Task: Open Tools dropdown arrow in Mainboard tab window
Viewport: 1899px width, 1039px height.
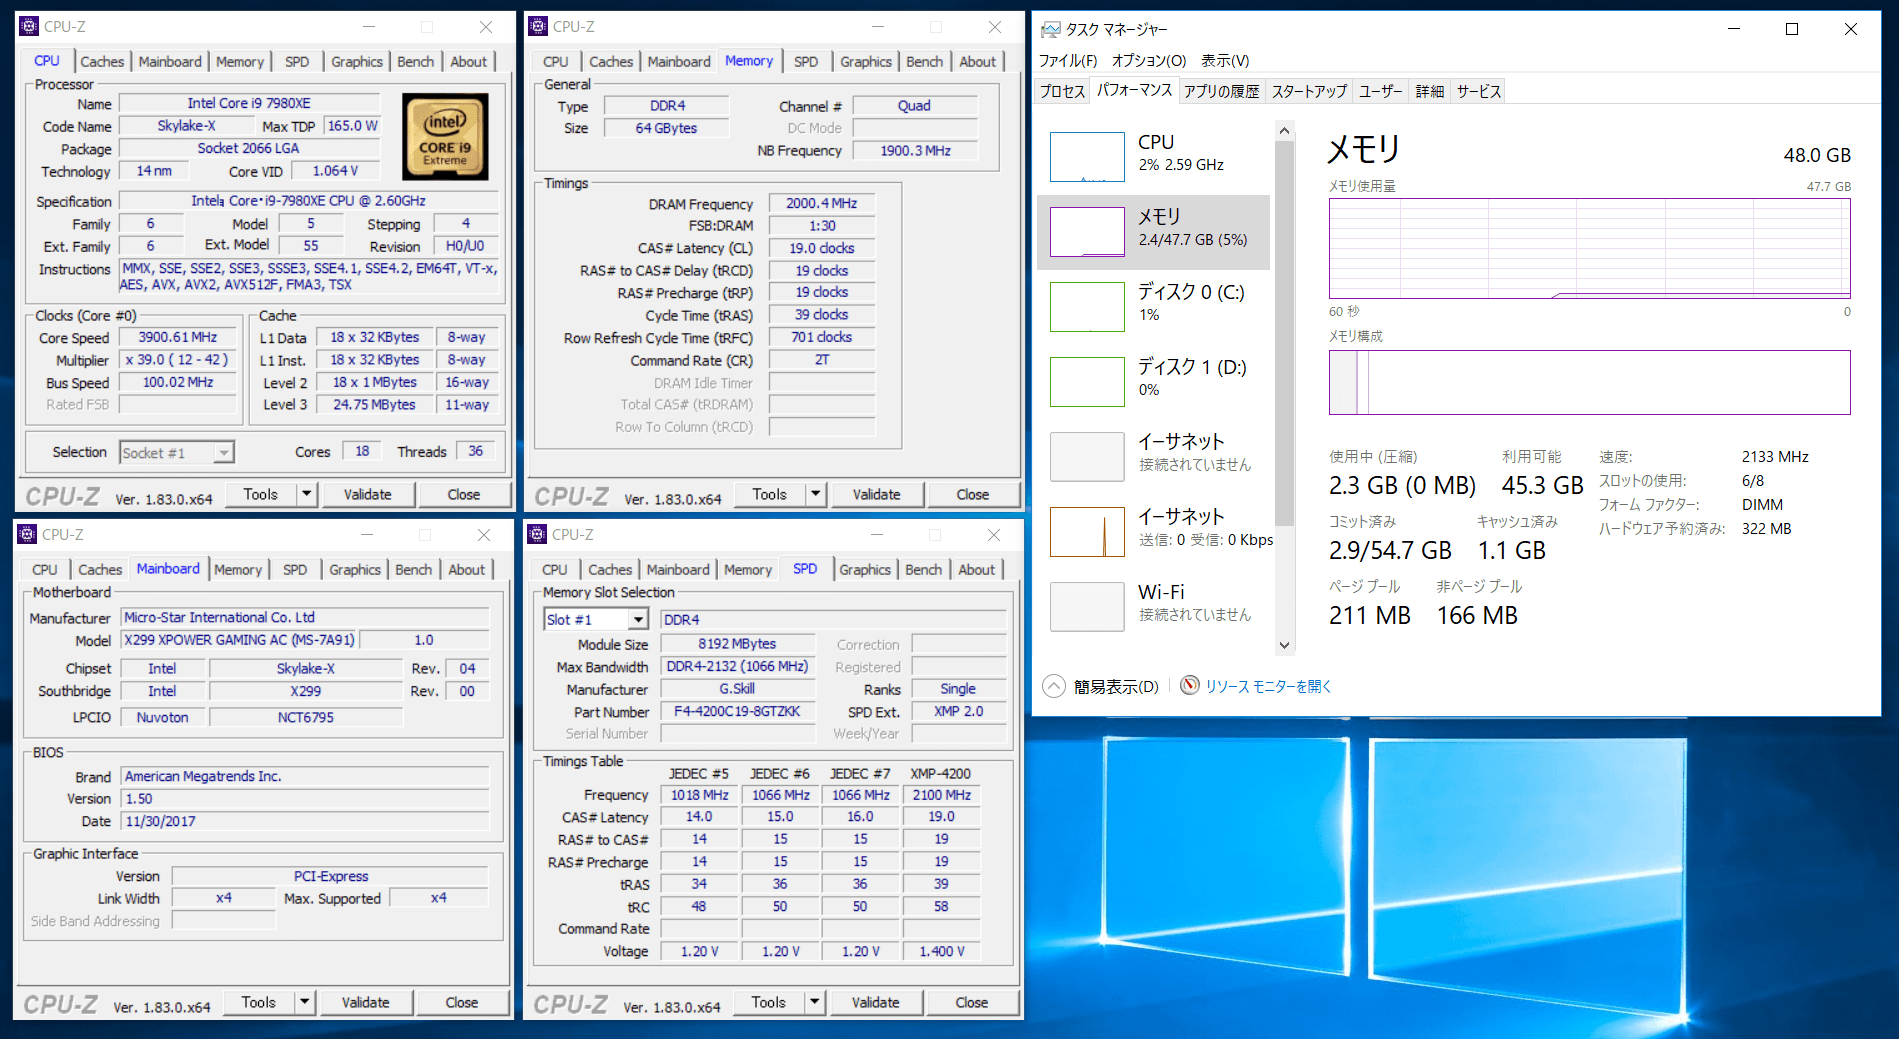Action: [305, 1002]
